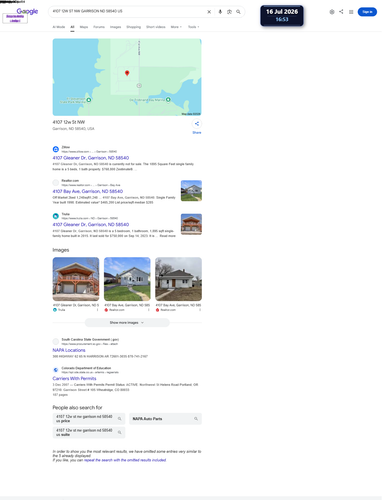Screen dimensions: 386x500
Task: Start voice search with the microphone icon
Action: (x=220, y=12)
